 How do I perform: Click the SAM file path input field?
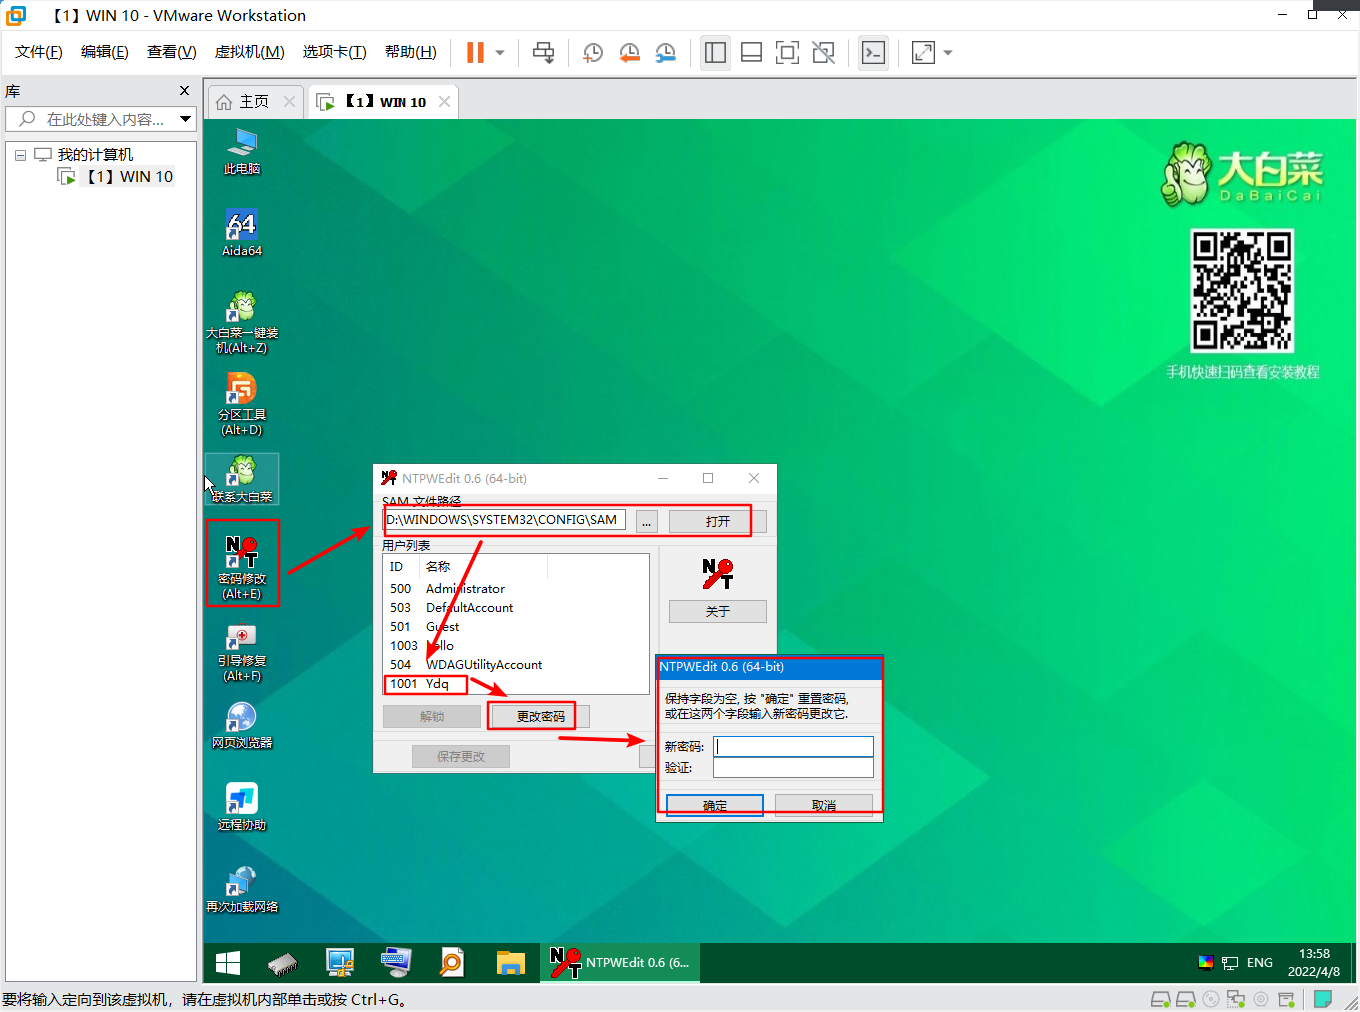(x=505, y=520)
